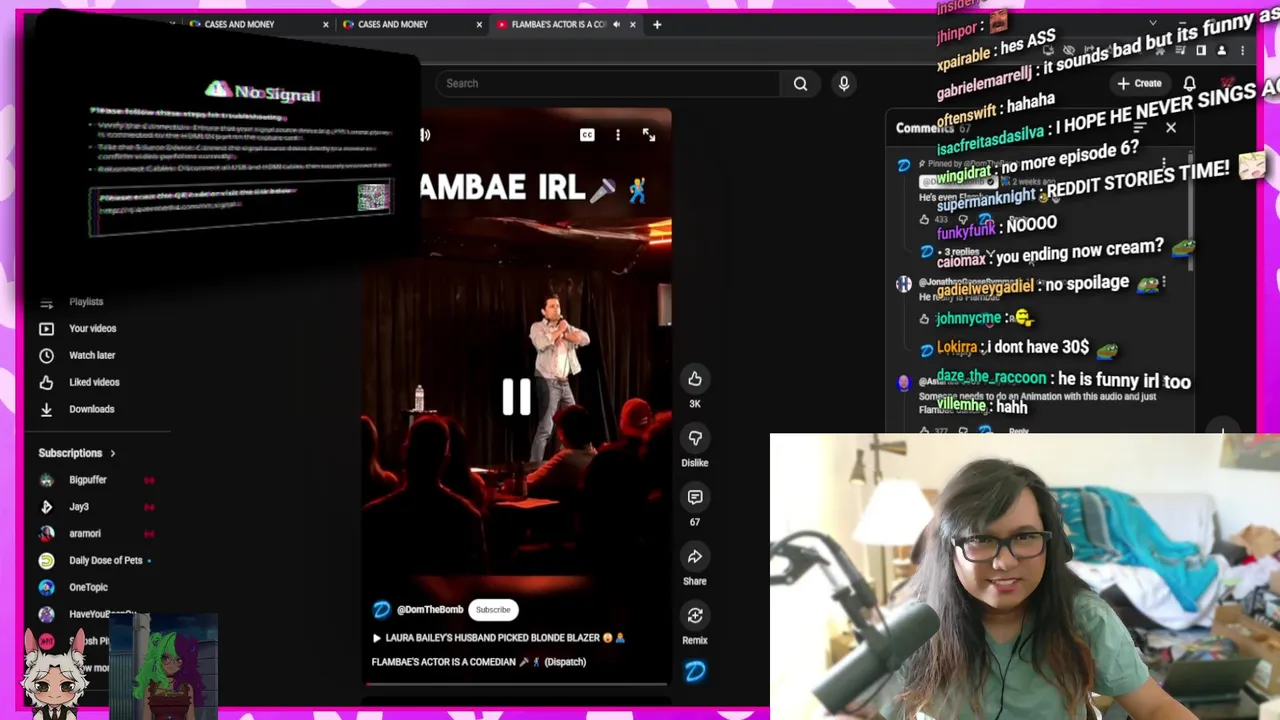The height and width of the screenshot is (720, 1280).
Task: Open linked video LAURA BAILEY'S HUSBAND PICKED BLONDE BLAZER
Action: [499, 638]
